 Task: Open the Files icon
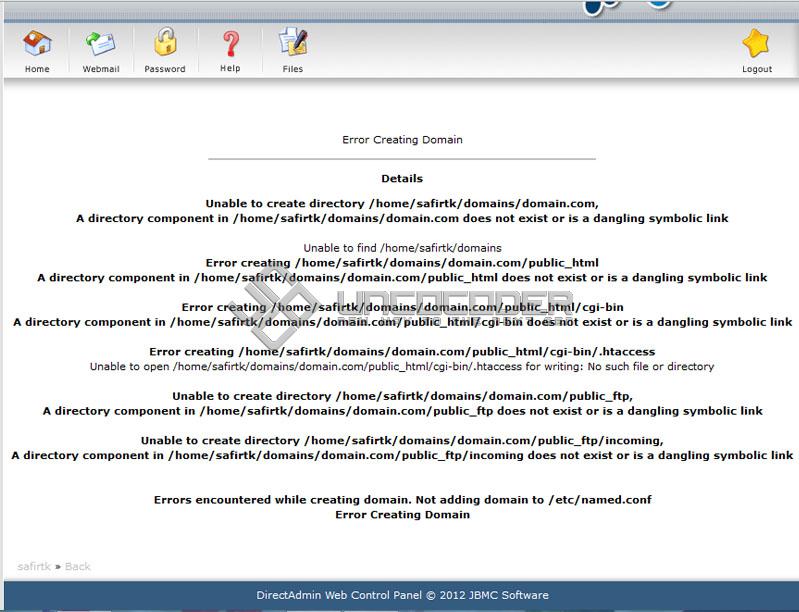pyautogui.click(x=293, y=42)
